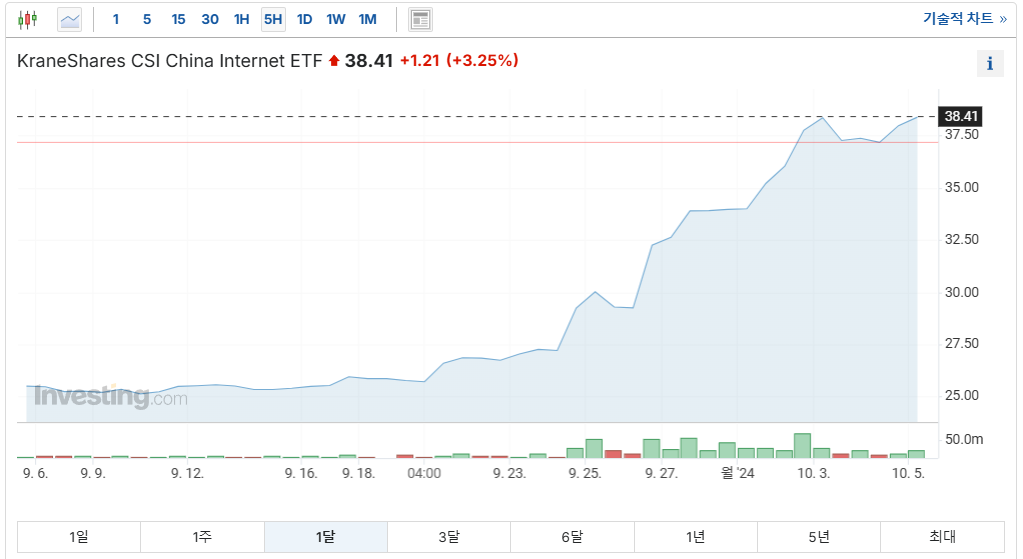This screenshot has width=1023, height=559.
Task: Click the 9. 12. date axis label
Action: coord(187,474)
